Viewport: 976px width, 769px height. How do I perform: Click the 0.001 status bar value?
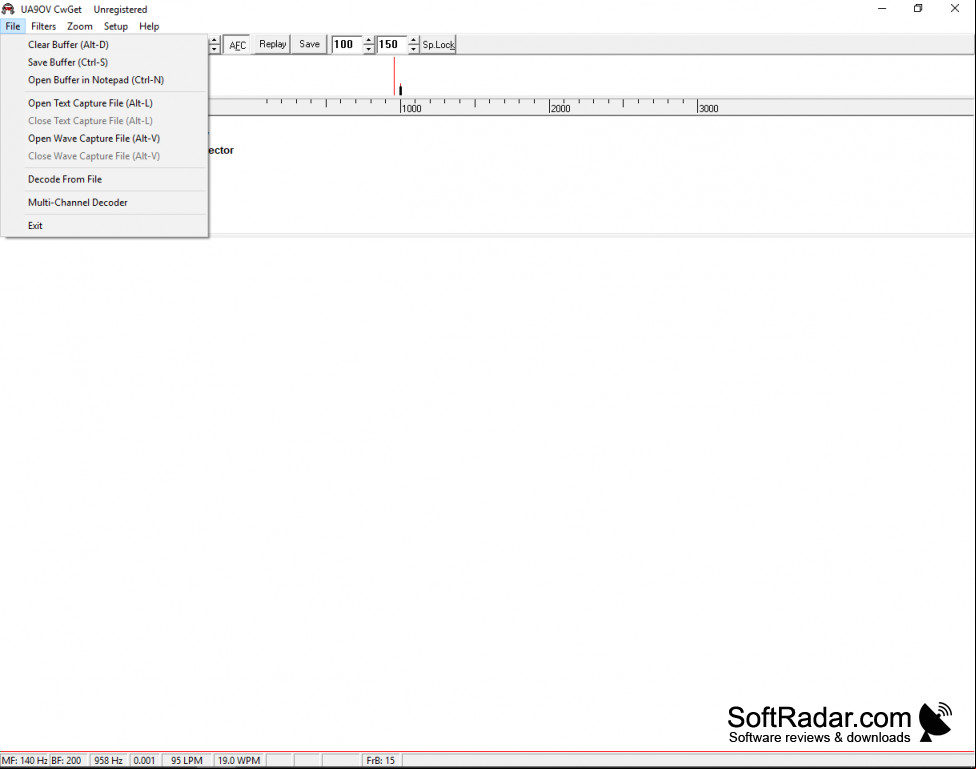pyautogui.click(x=144, y=760)
